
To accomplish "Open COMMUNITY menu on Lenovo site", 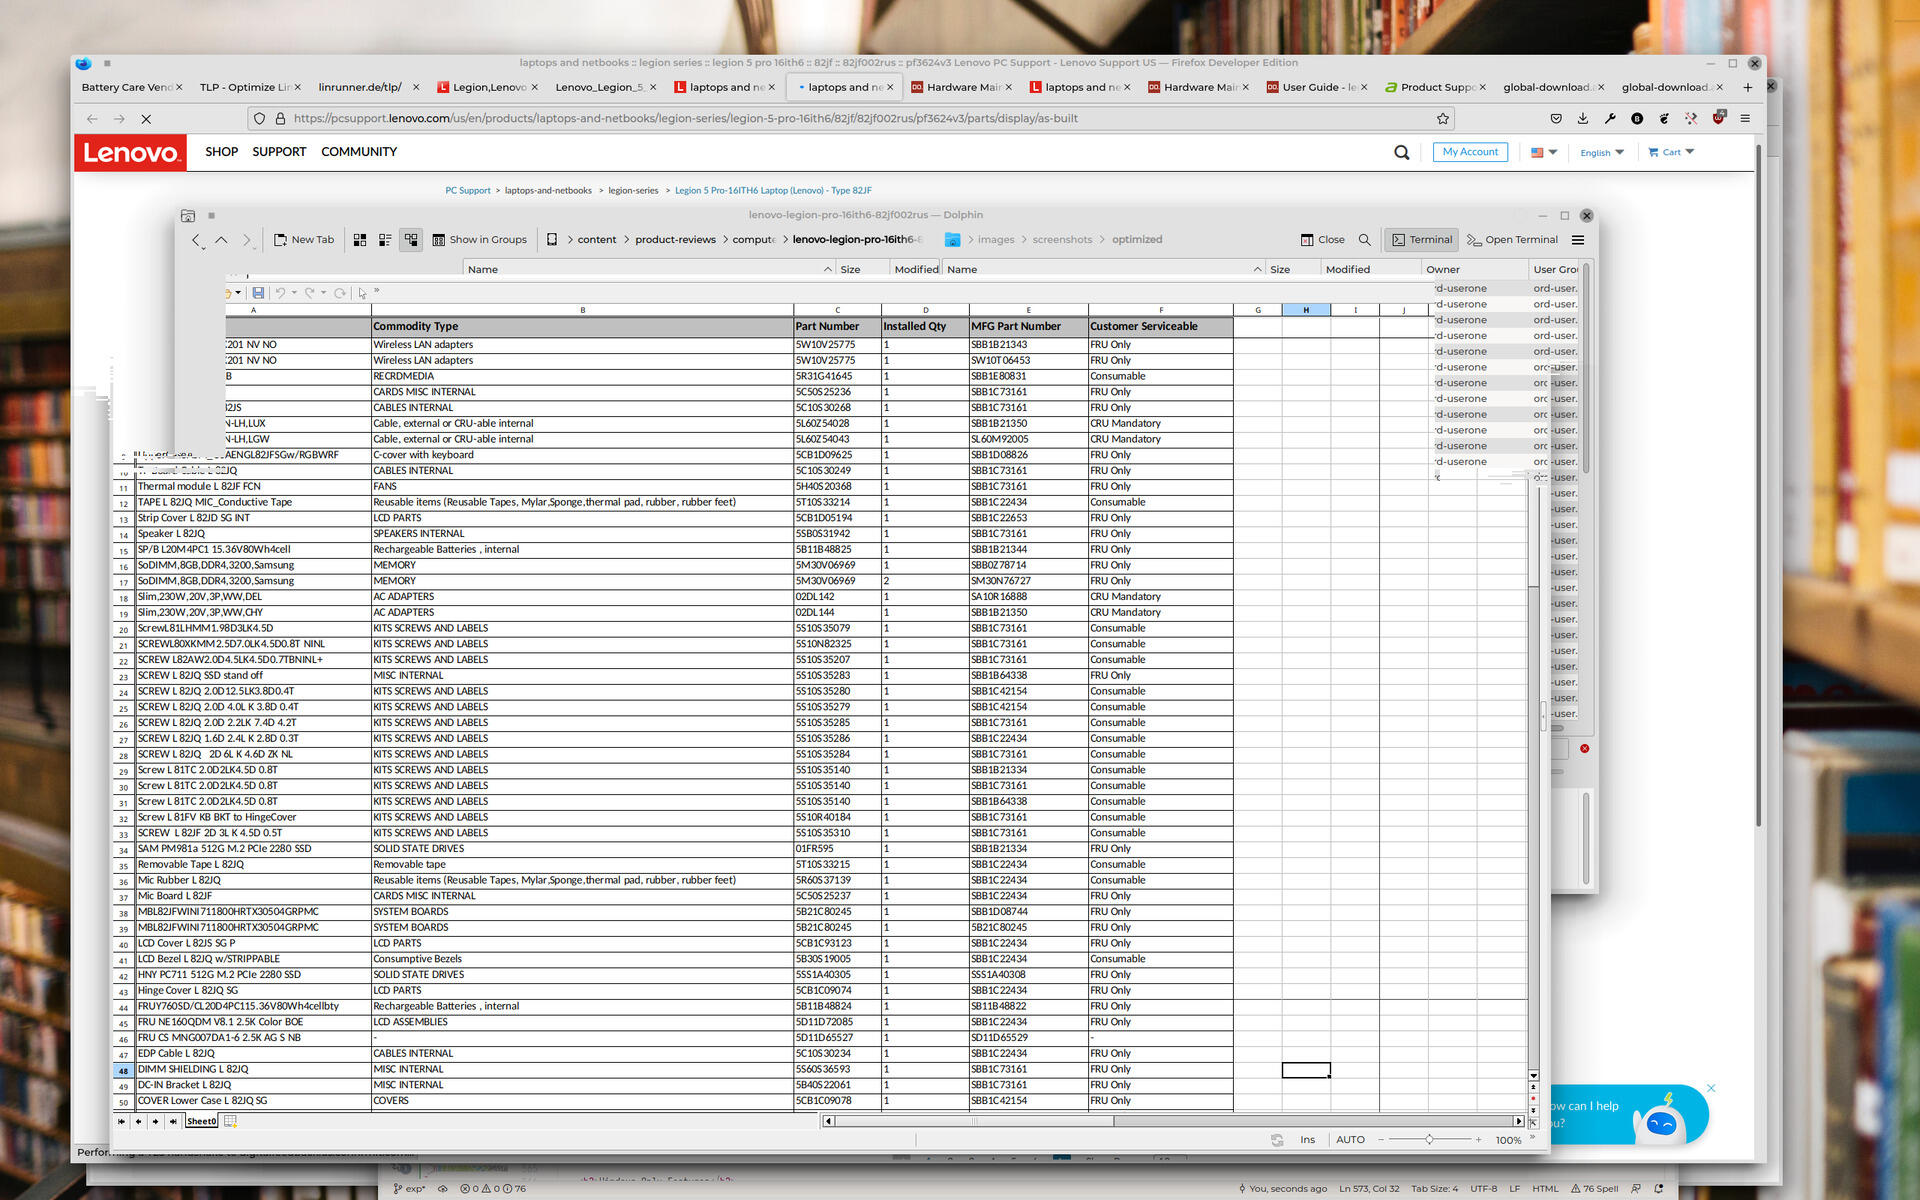I will (359, 152).
